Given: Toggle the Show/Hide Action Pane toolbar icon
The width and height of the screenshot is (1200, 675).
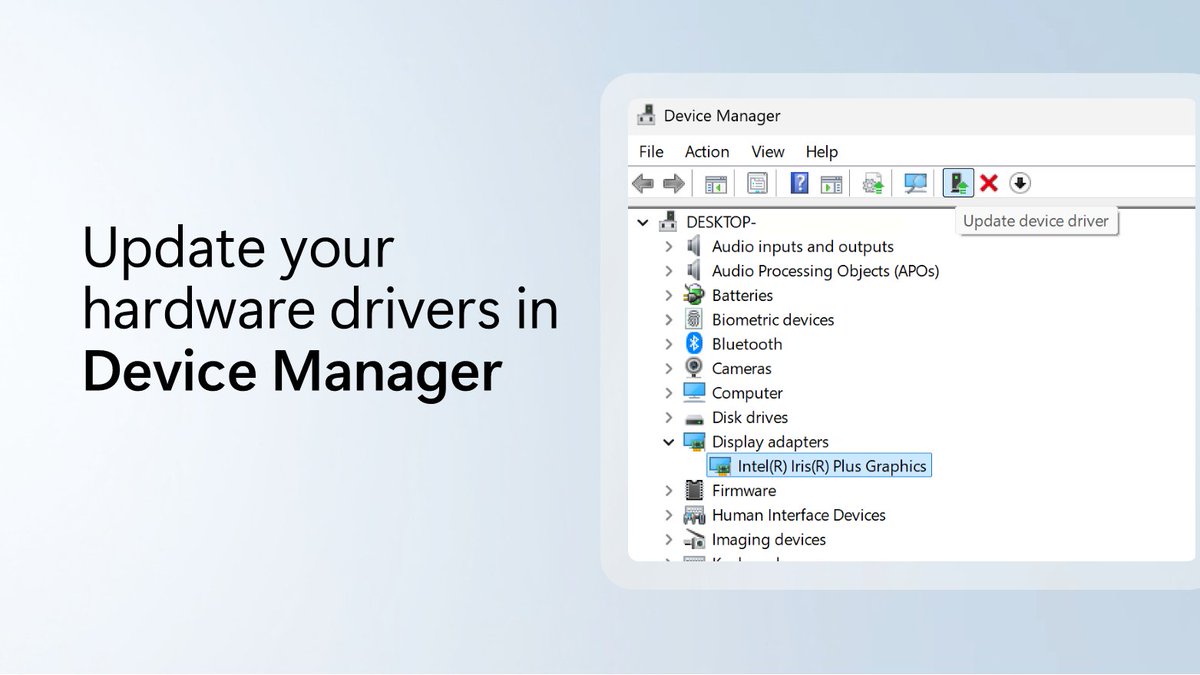Looking at the screenshot, I should 831,183.
